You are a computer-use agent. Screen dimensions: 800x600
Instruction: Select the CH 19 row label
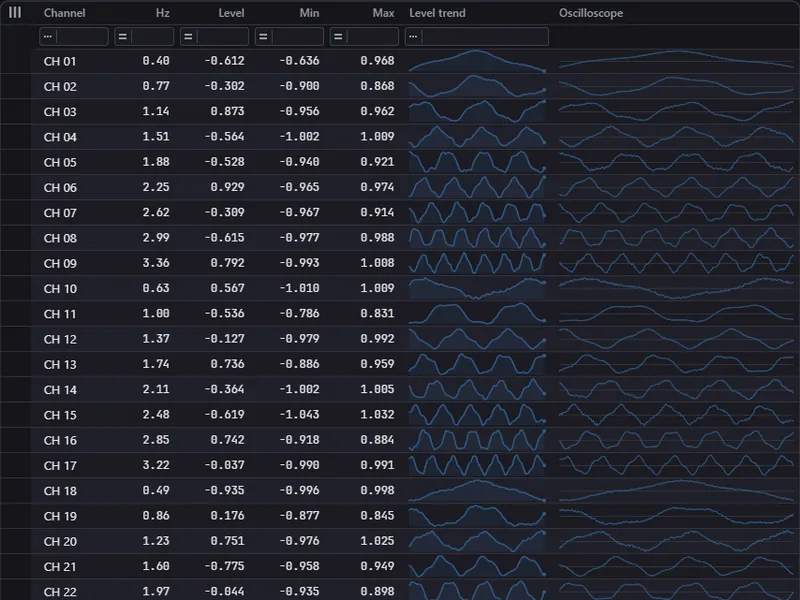[60, 516]
